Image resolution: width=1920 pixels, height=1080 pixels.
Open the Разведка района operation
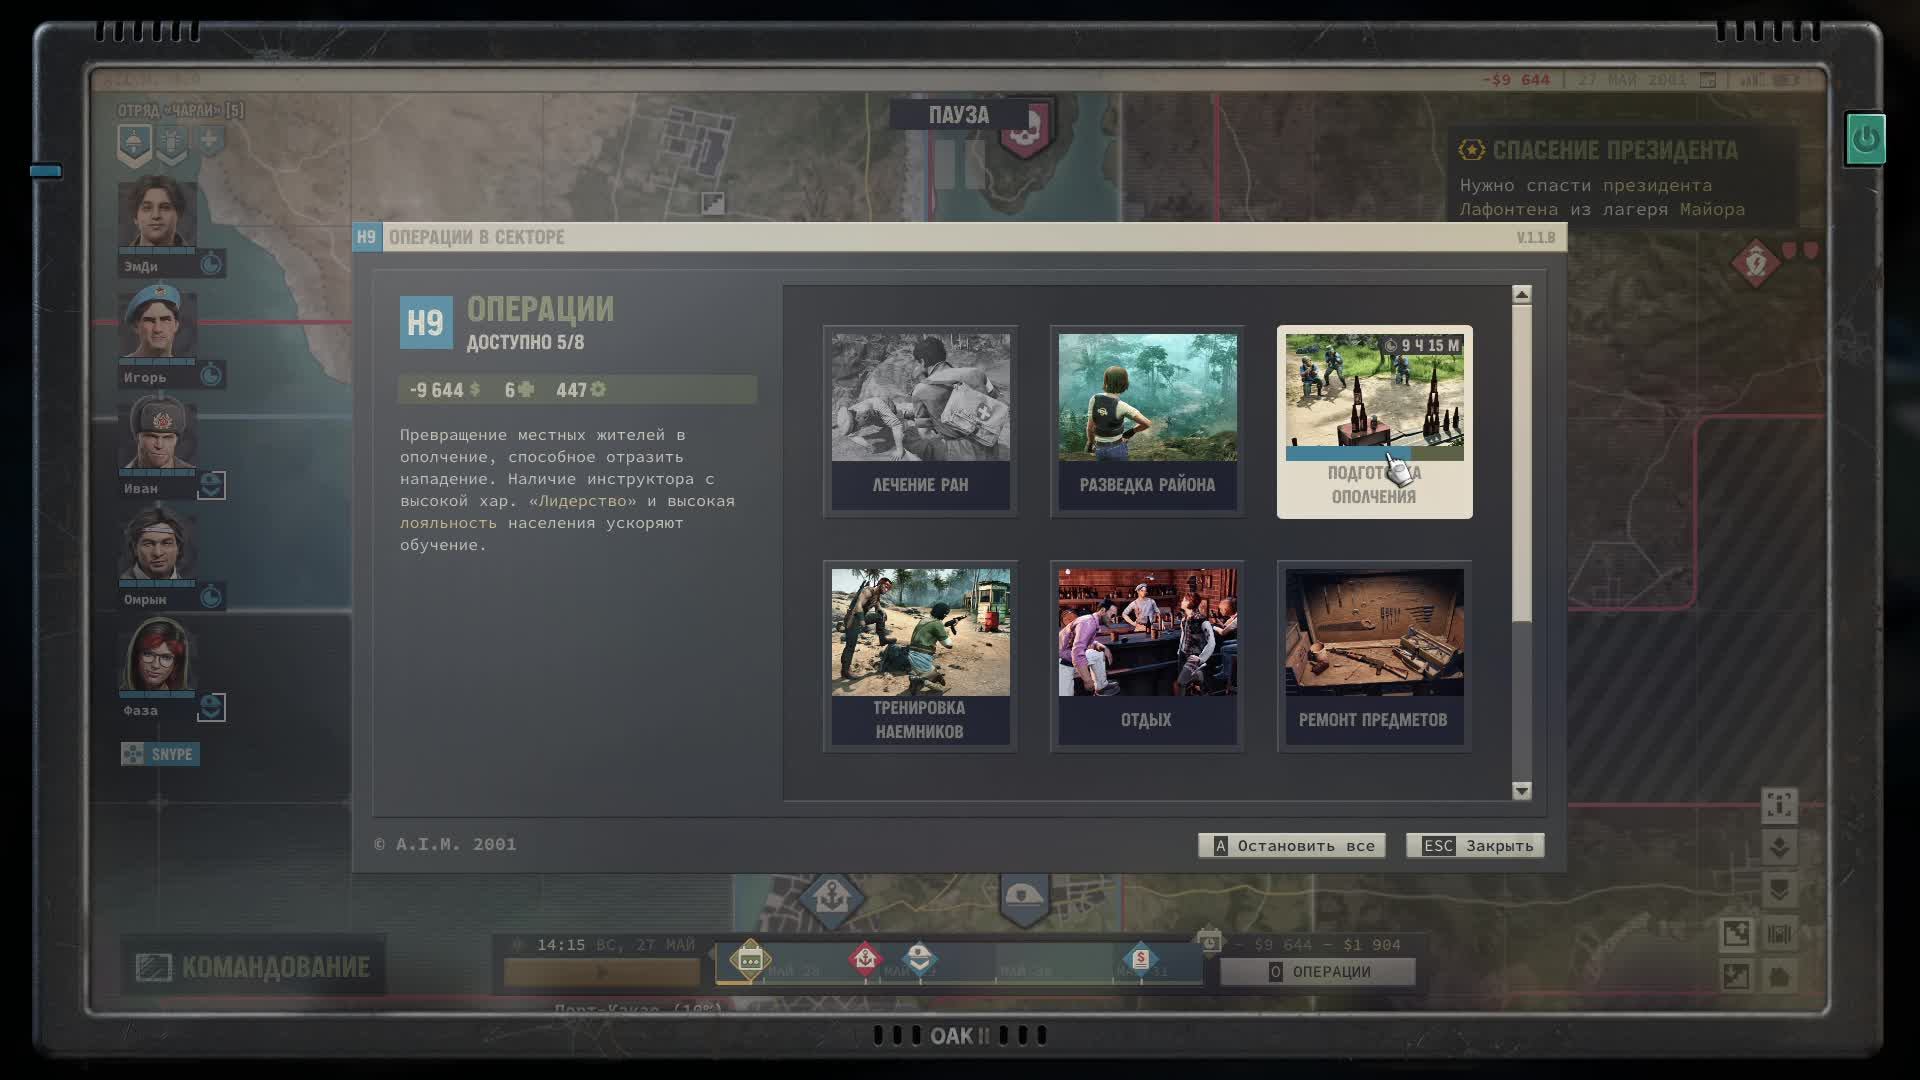click(1147, 421)
